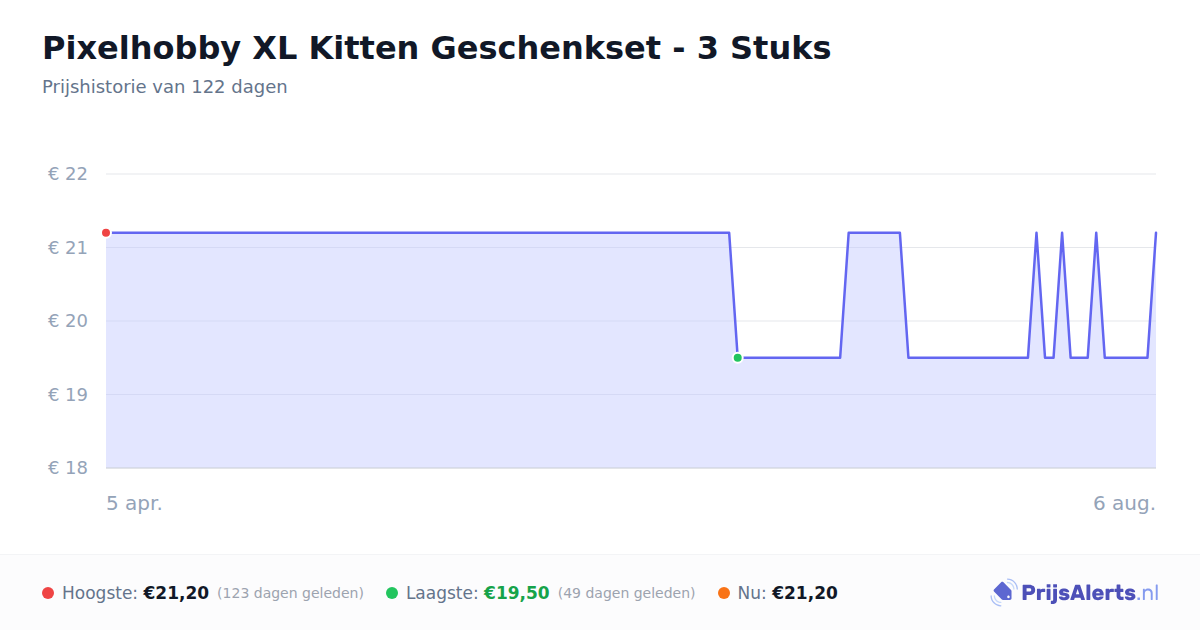
Task: Click the € 21 y-axis label
Action: (x=68, y=247)
